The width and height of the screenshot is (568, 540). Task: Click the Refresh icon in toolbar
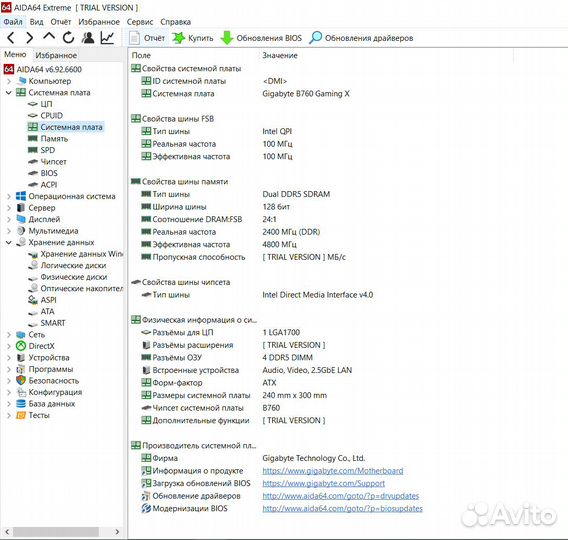point(68,38)
